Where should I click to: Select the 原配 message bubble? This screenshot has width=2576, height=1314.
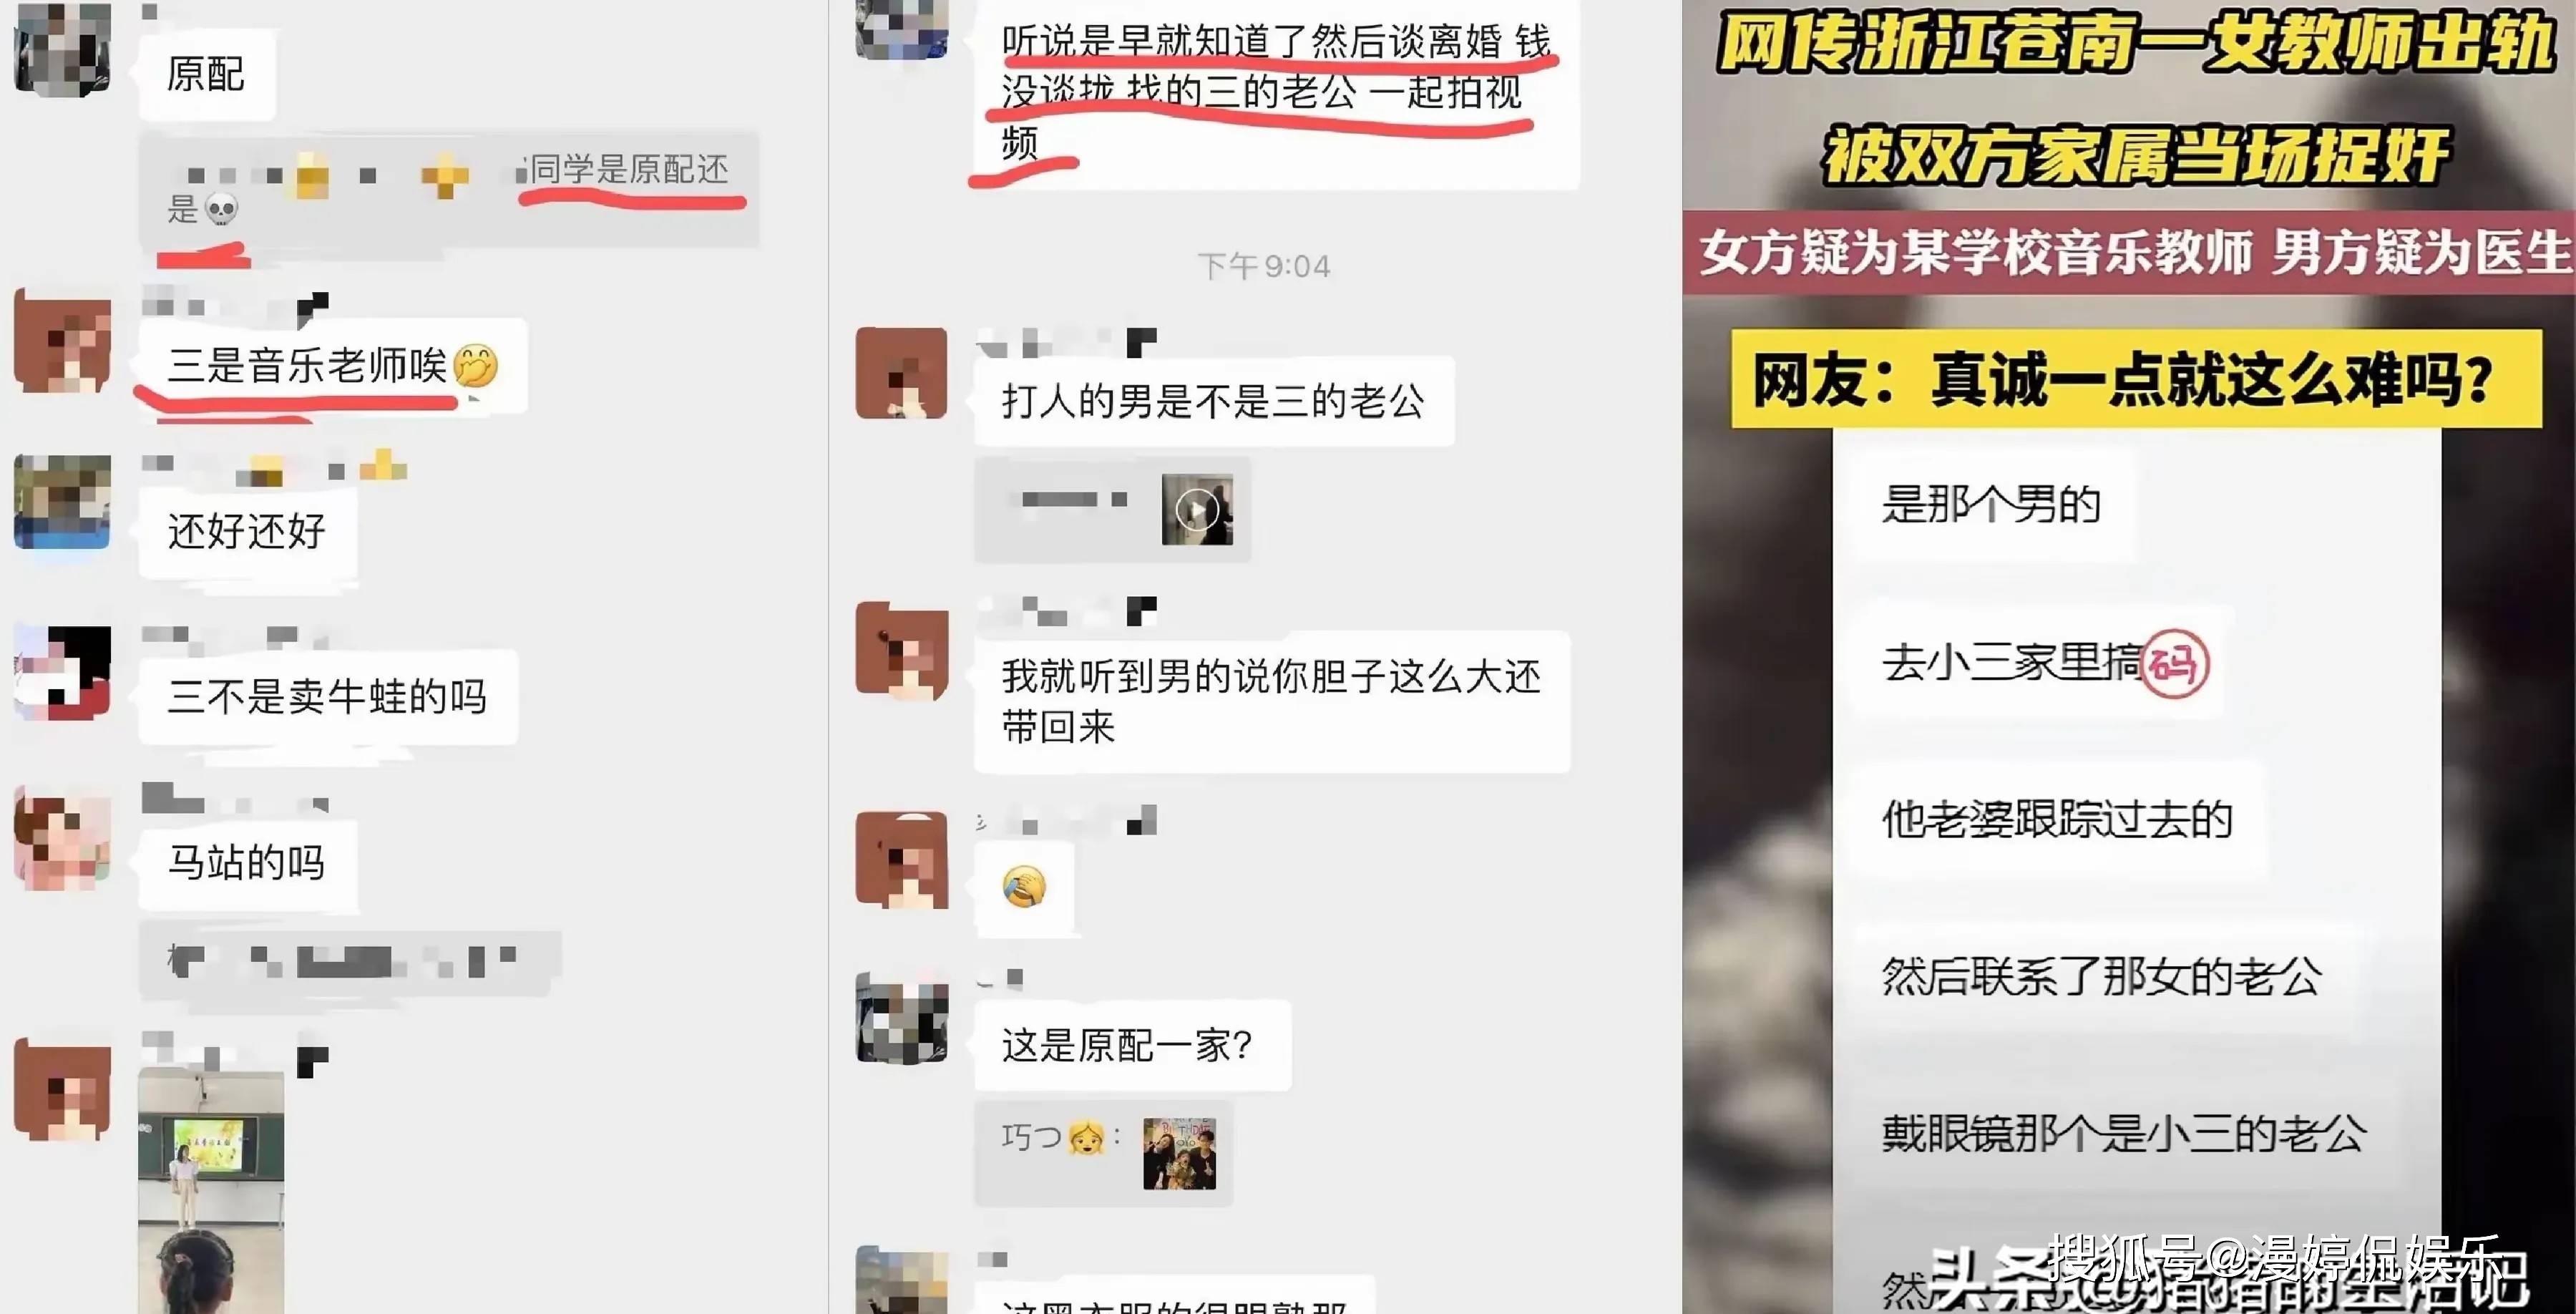(x=206, y=74)
